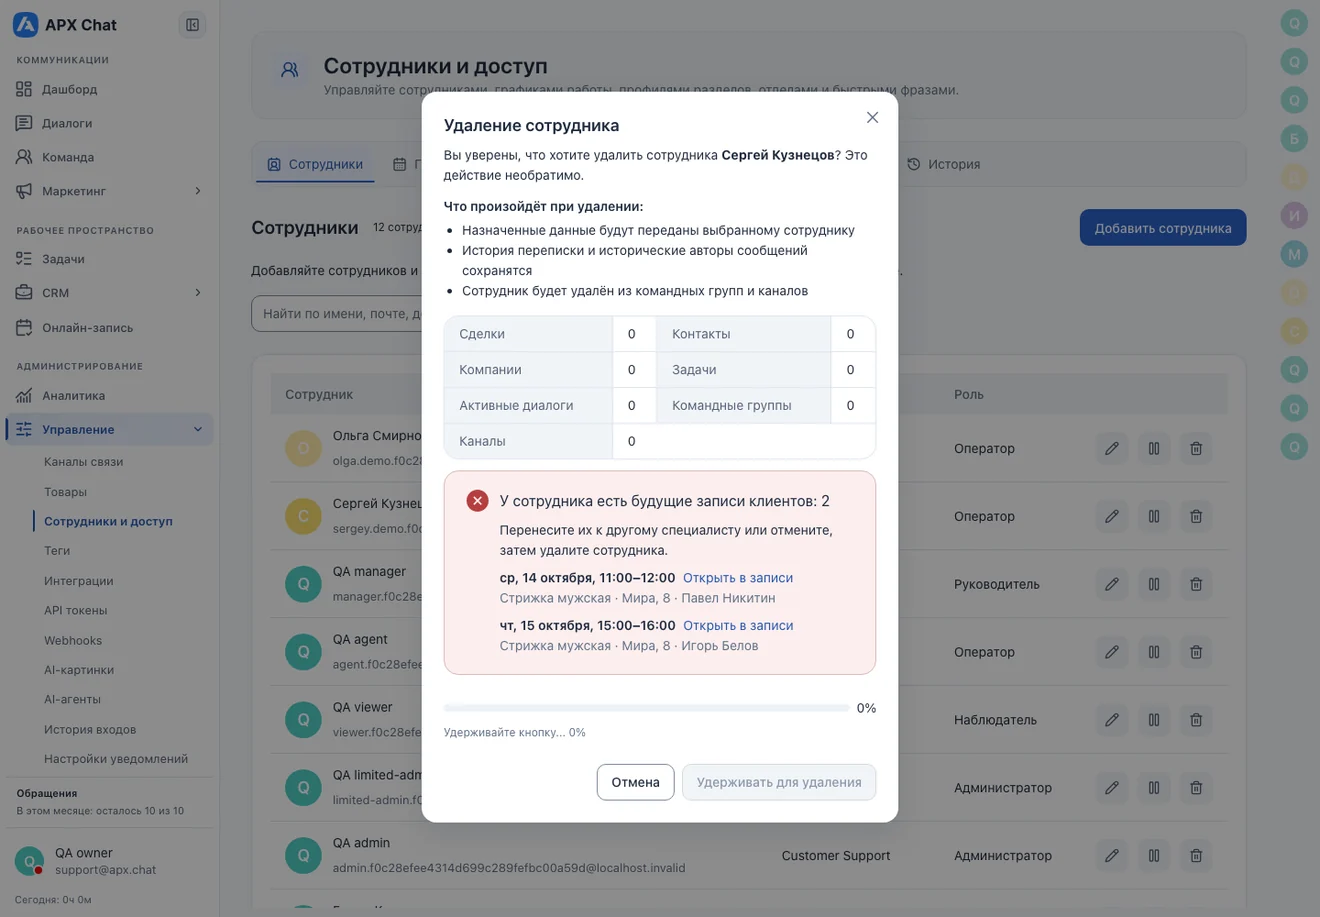Switch to the Сотрудники tab
Image resolution: width=1320 pixels, height=917 pixels.
[315, 164]
